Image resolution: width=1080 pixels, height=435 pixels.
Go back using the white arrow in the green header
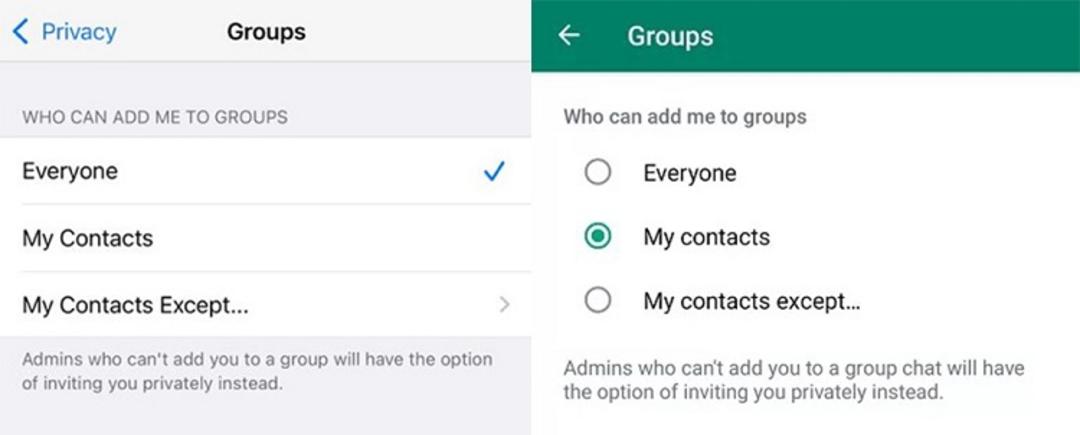pos(569,35)
